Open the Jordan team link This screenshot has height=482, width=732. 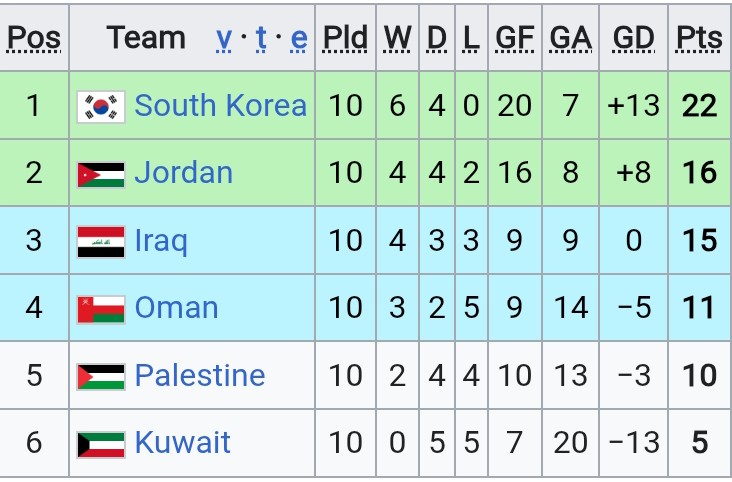(183, 172)
